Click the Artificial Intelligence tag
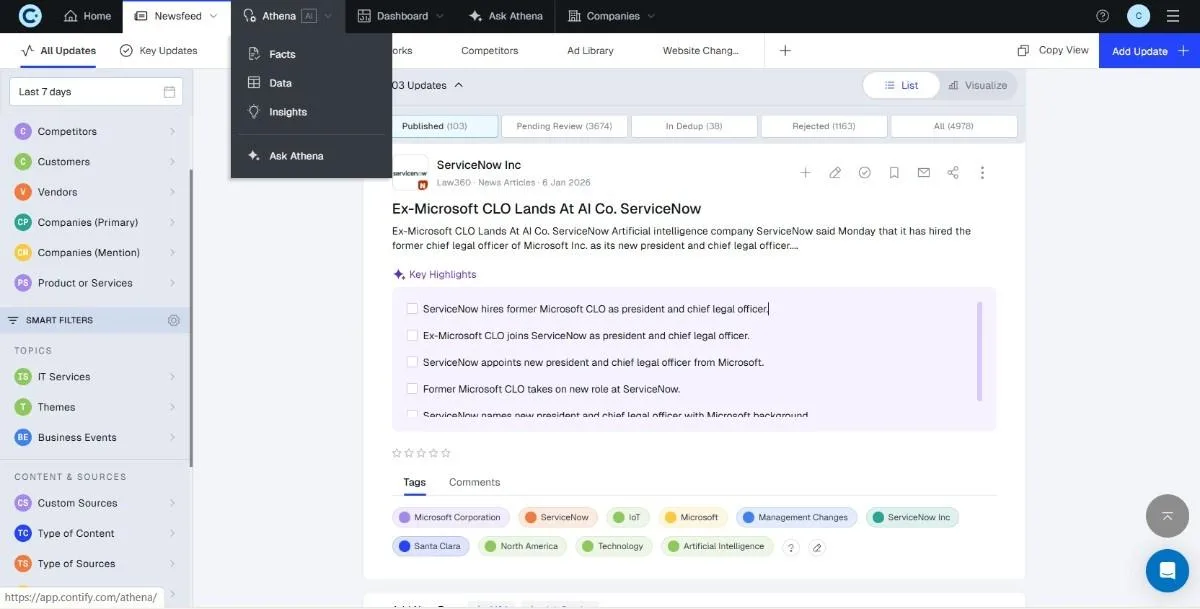This screenshot has width=1200, height=609. point(716,546)
